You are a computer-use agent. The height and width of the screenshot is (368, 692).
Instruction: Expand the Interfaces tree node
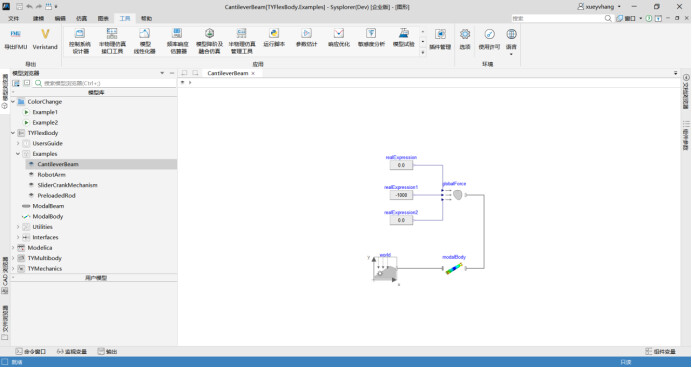click(x=18, y=237)
